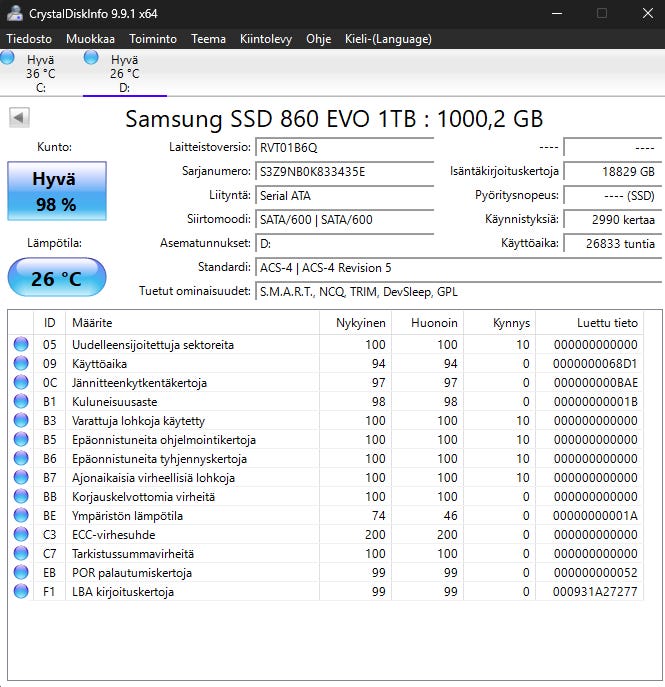Click the Käyttöaika value 26833 tuntia
Image resolution: width=665 pixels, height=687 pixels.
tap(612, 244)
